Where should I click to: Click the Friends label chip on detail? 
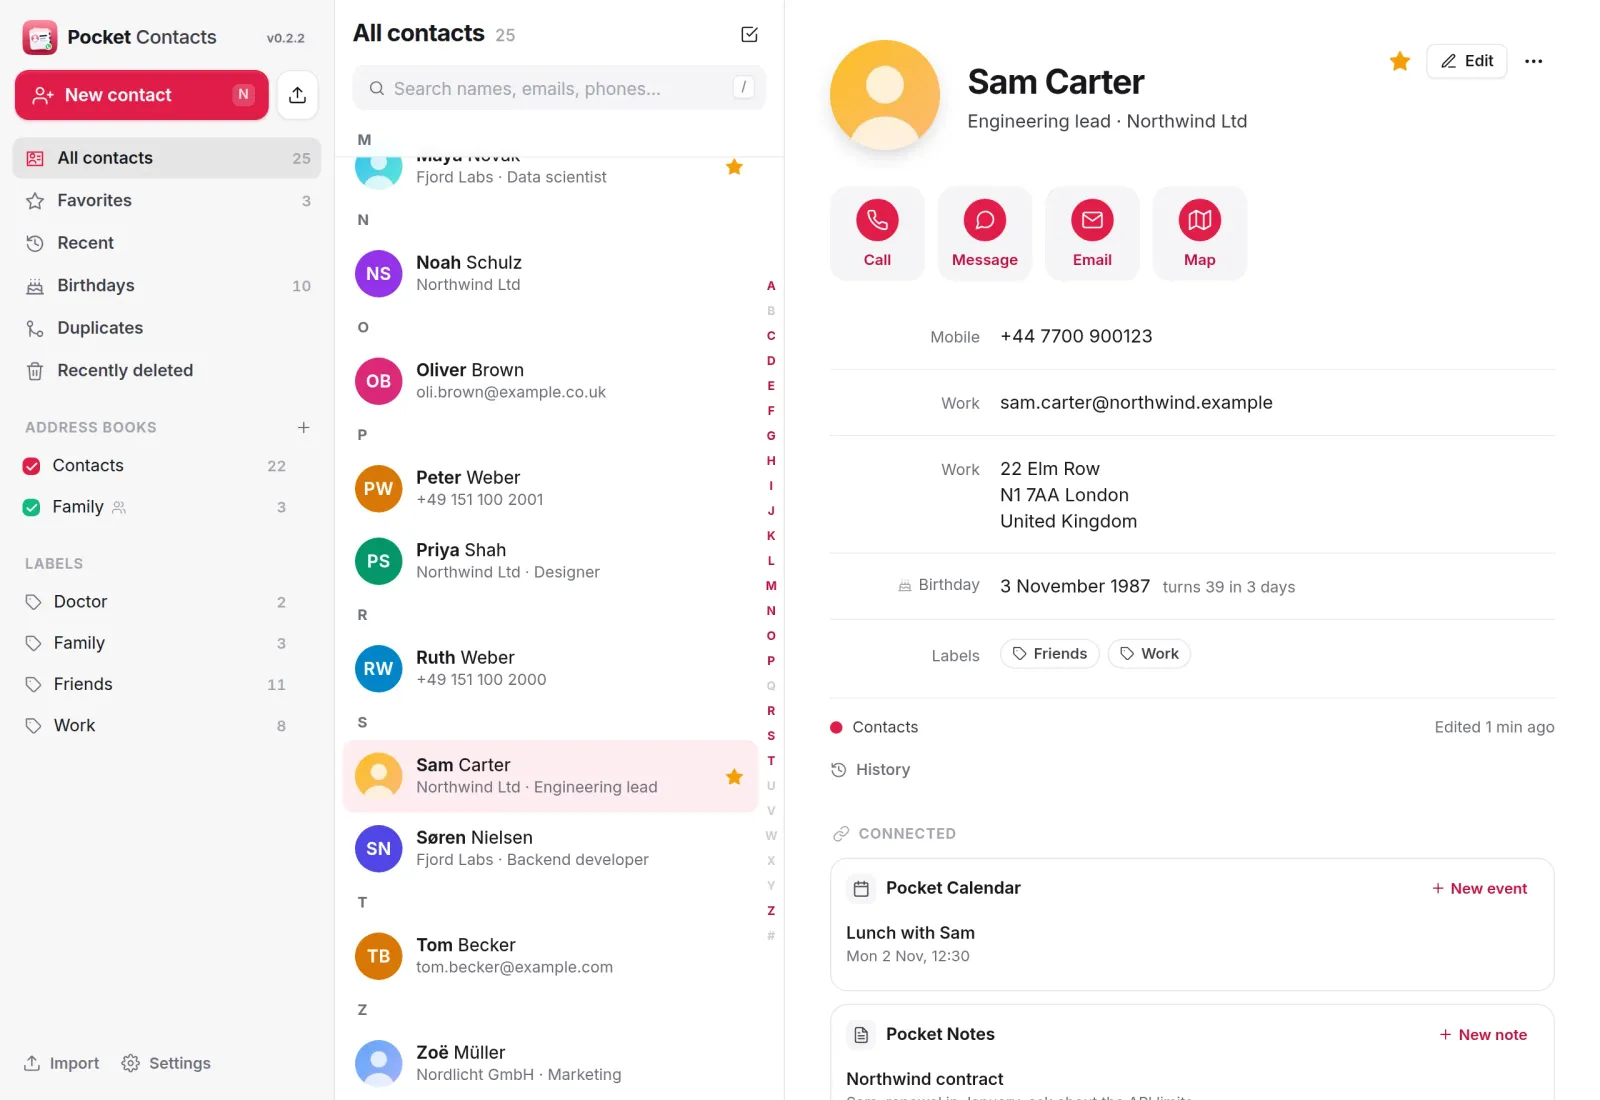(x=1049, y=654)
